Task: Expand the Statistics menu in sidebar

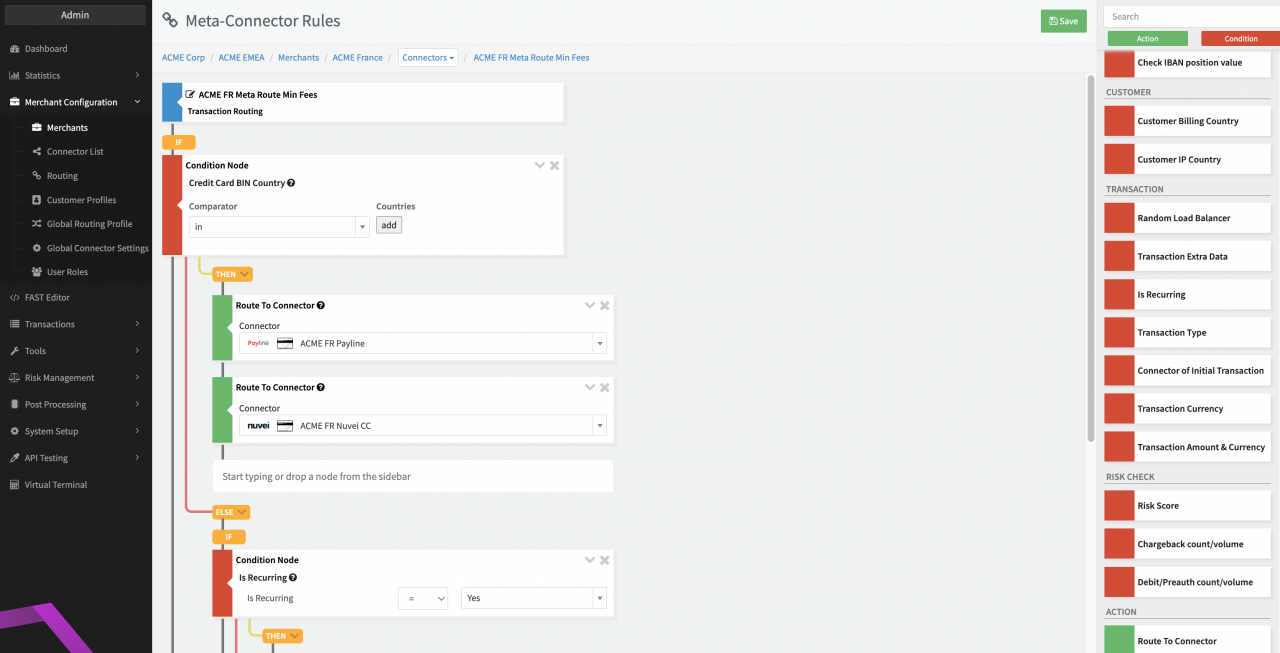Action: pyautogui.click(x=75, y=75)
